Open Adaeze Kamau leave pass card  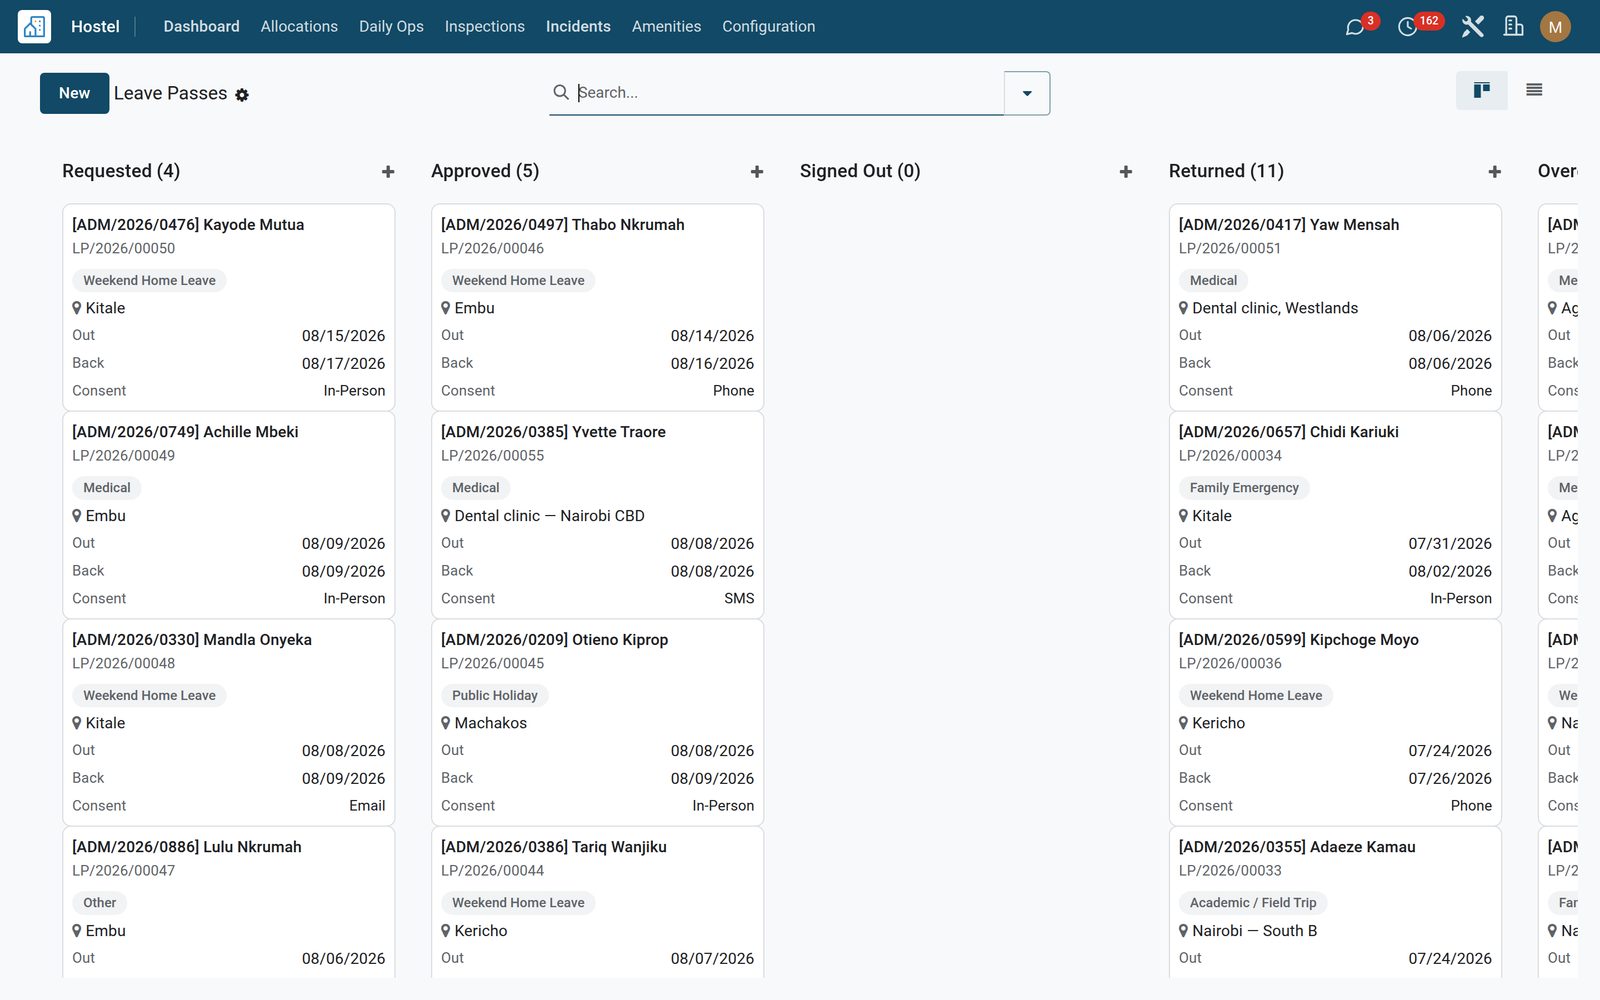point(1335,902)
